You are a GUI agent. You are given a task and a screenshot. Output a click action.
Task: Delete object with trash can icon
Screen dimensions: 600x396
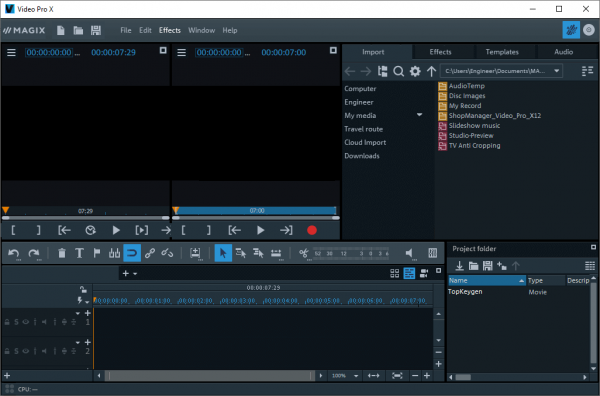pos(62,253)
